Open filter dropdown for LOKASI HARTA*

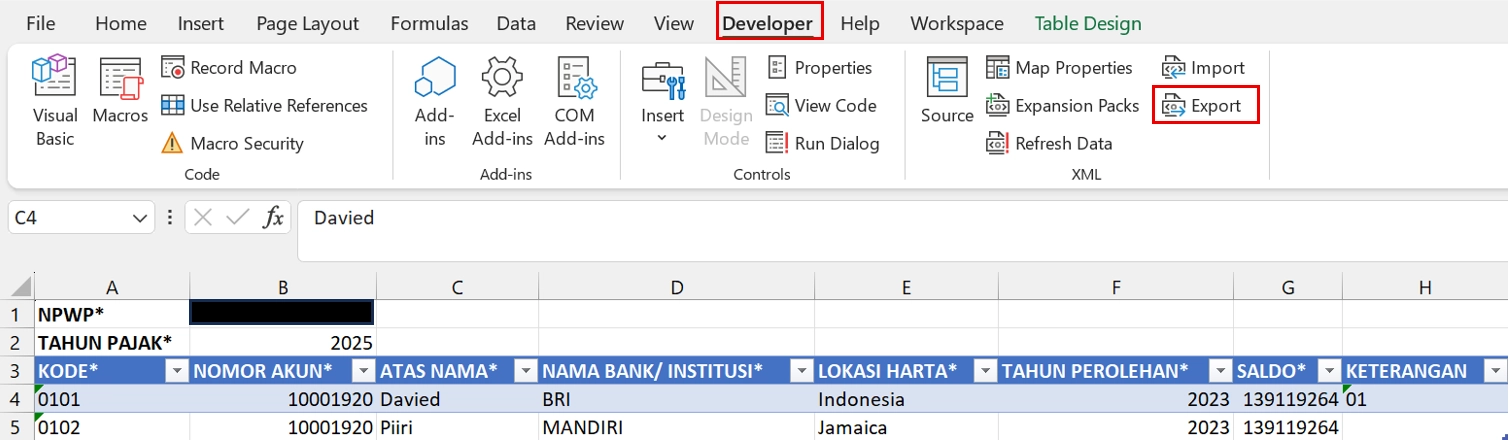click(984, 371)
